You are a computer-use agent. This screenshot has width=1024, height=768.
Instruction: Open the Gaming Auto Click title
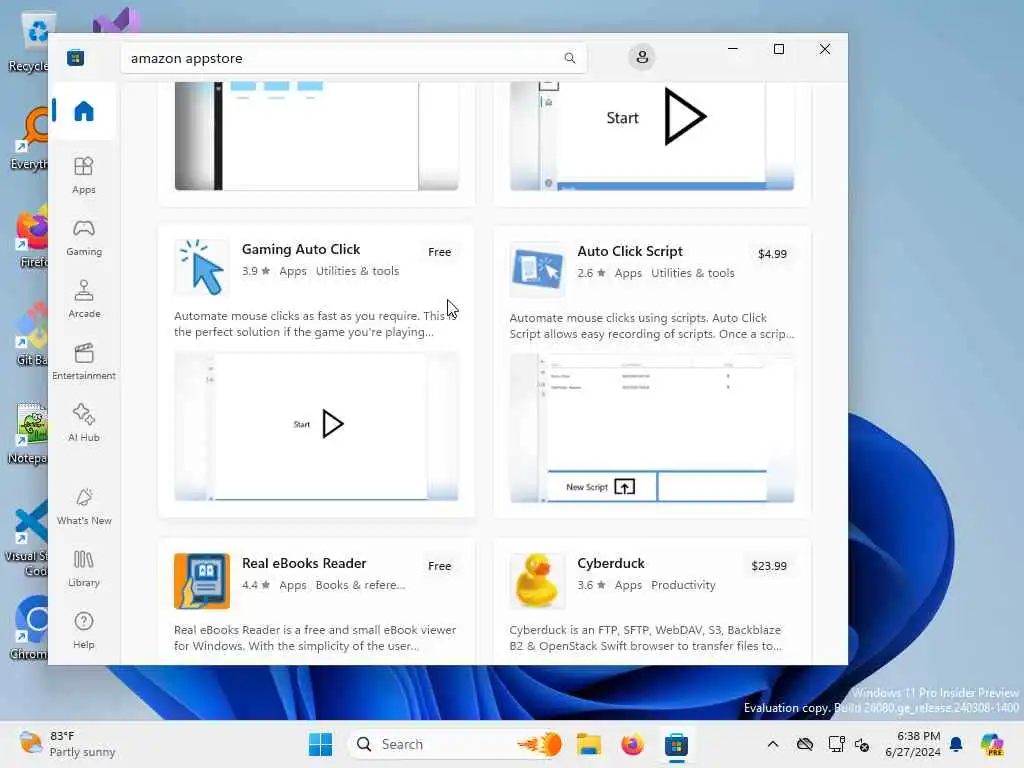click(x=301, y=249)
